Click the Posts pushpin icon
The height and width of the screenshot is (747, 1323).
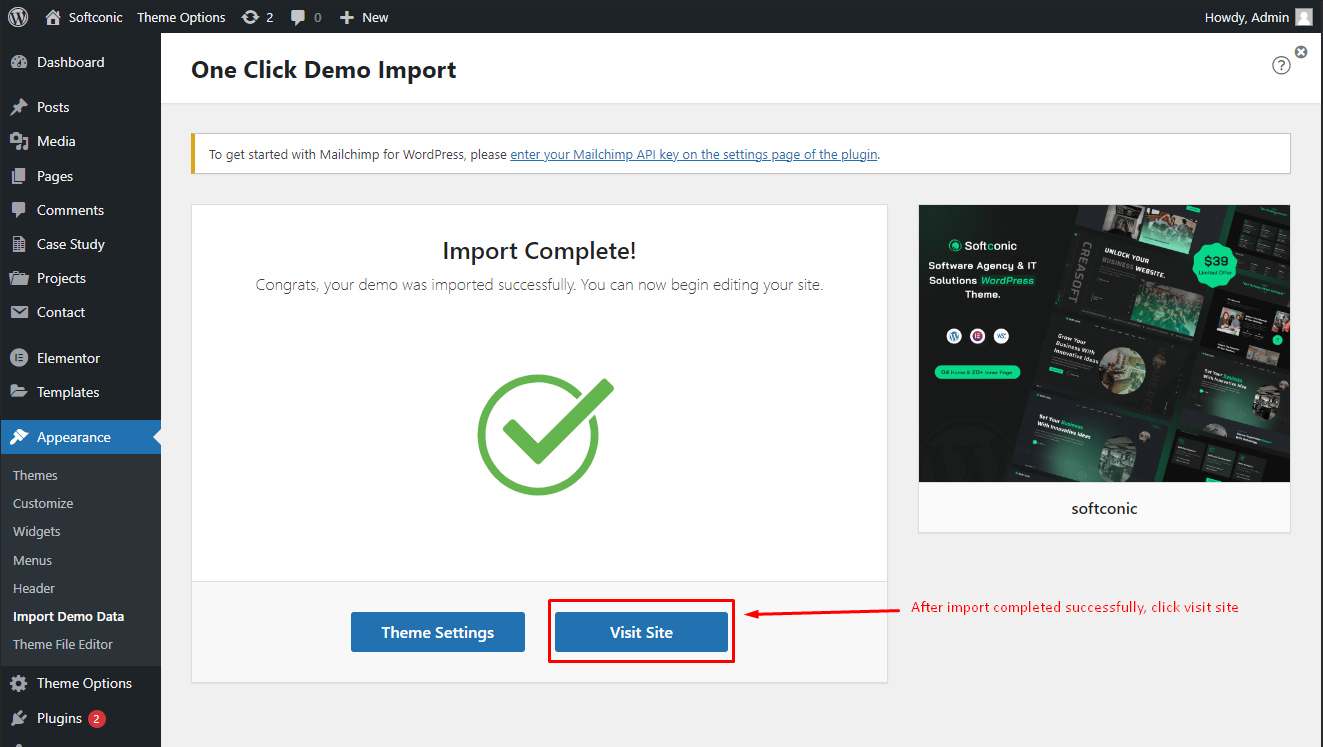[x=19, y=107]
